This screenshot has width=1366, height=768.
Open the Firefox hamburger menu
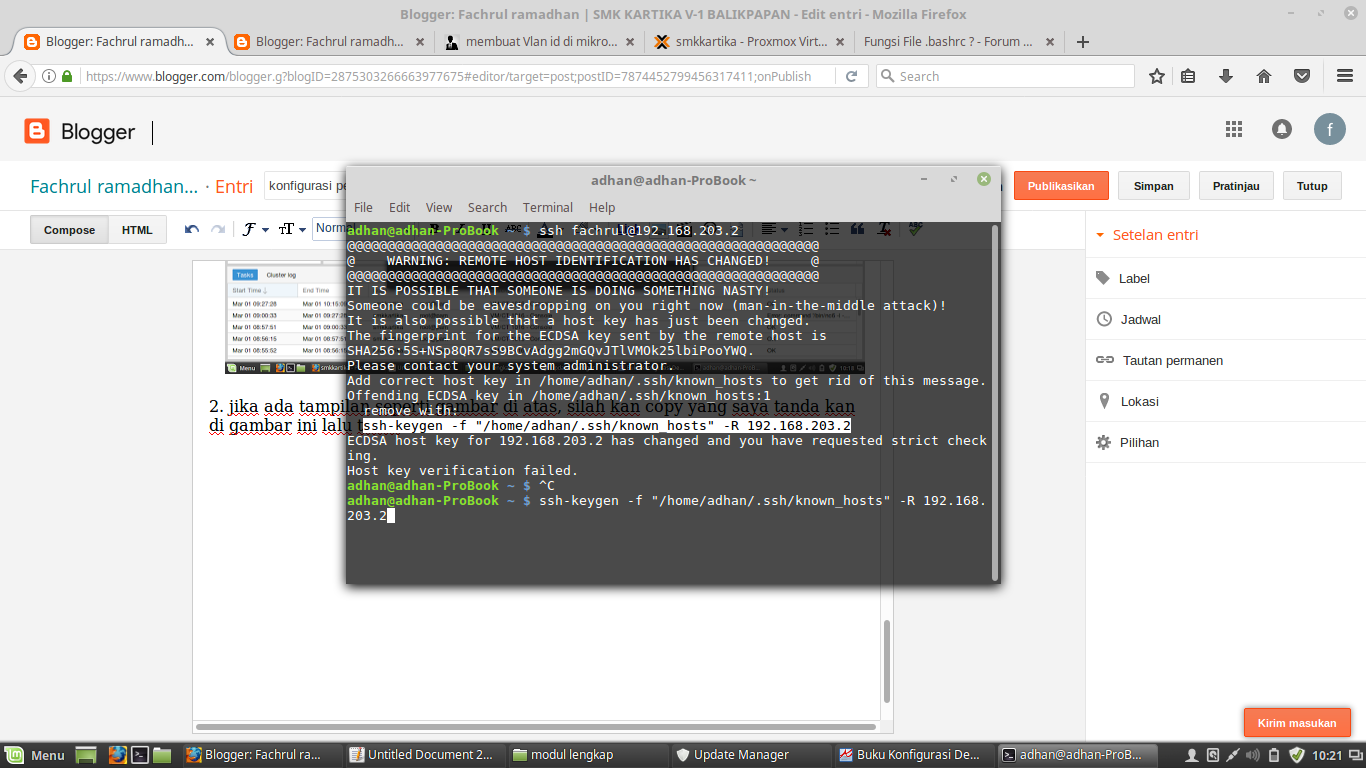pyautogui.click(x=1345, y=76)
